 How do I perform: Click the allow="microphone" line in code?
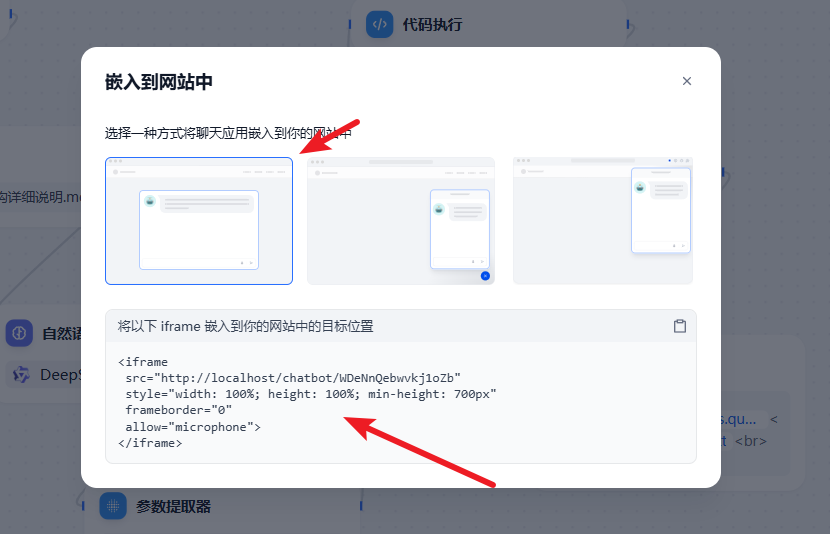(192, 427)
